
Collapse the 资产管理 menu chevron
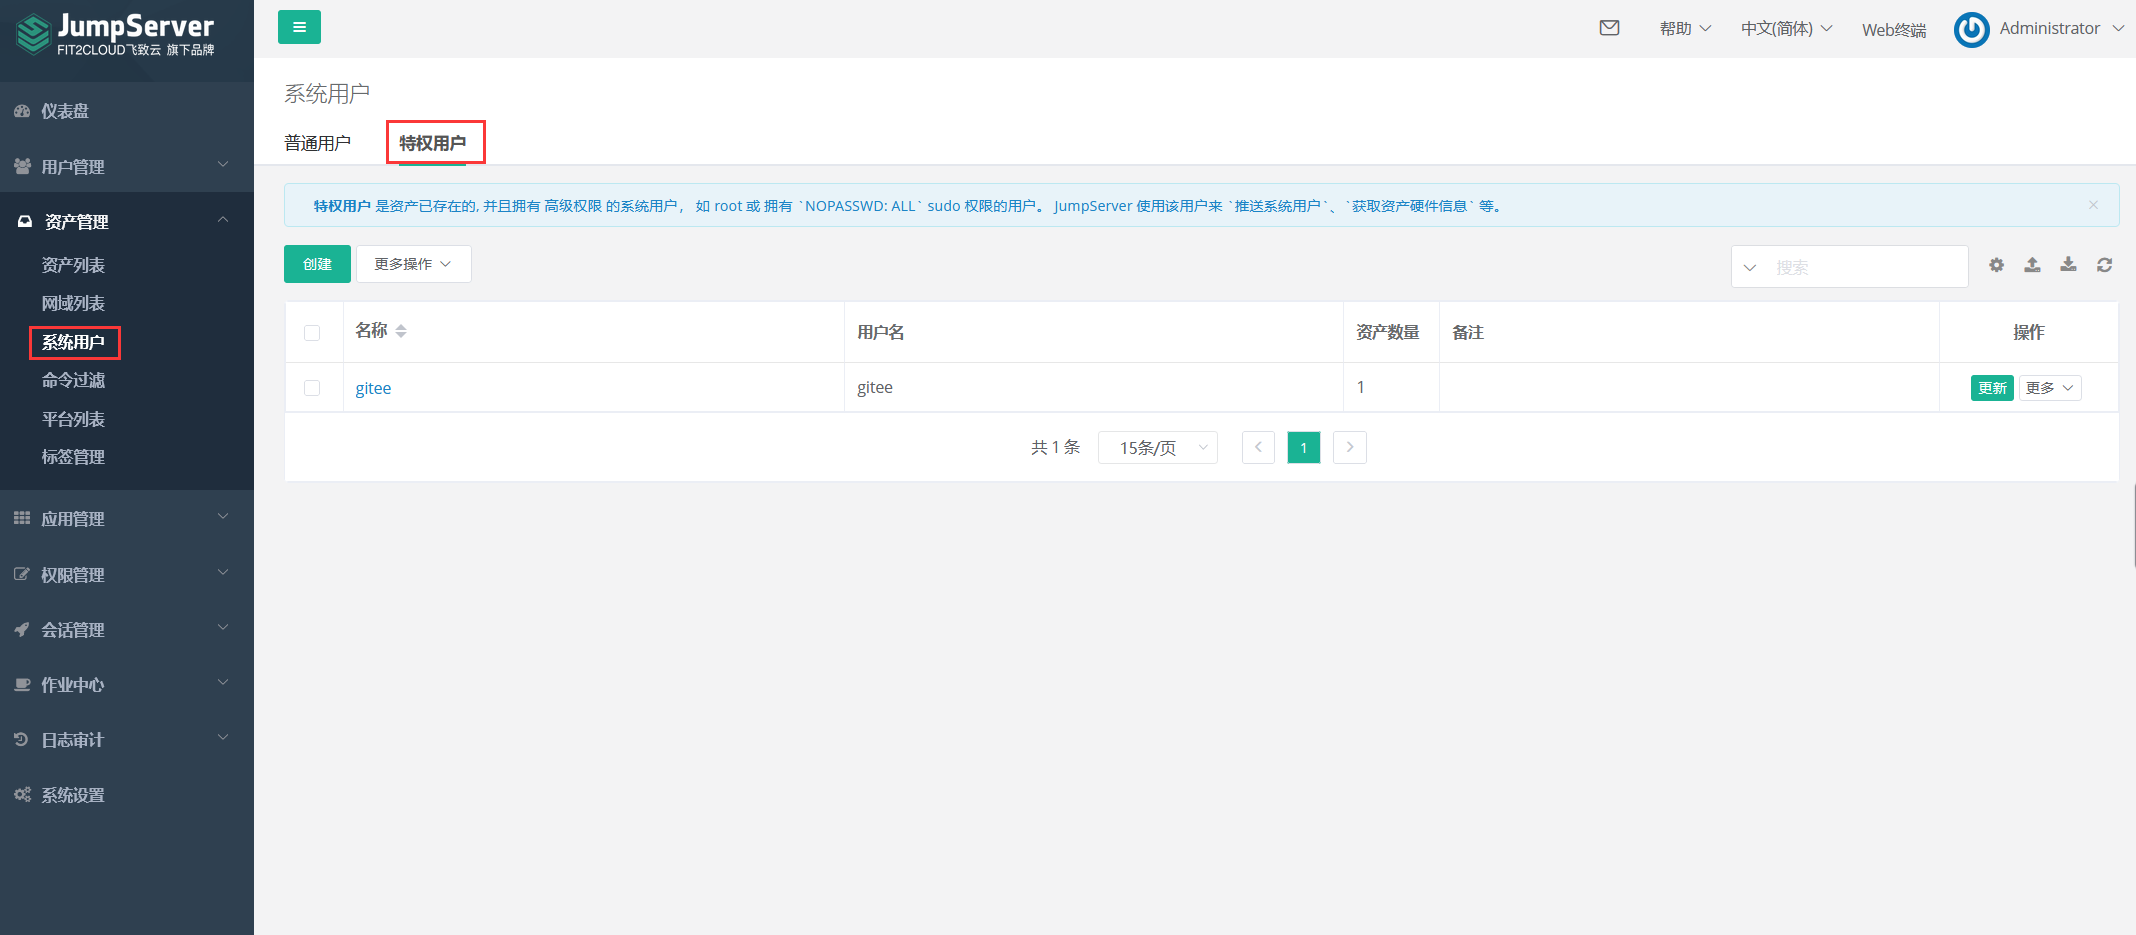[x=223, y=219]
